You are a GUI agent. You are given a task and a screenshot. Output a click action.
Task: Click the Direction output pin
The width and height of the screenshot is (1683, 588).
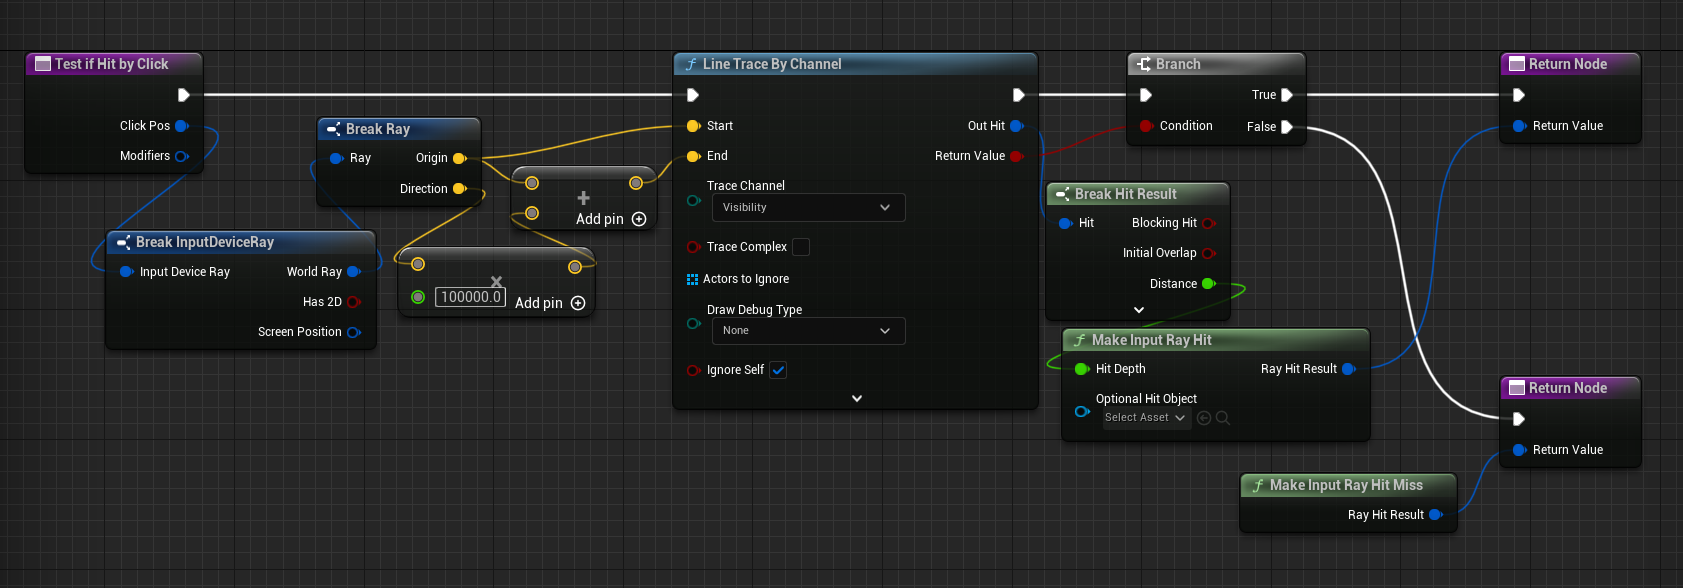[x=460, y=189]
